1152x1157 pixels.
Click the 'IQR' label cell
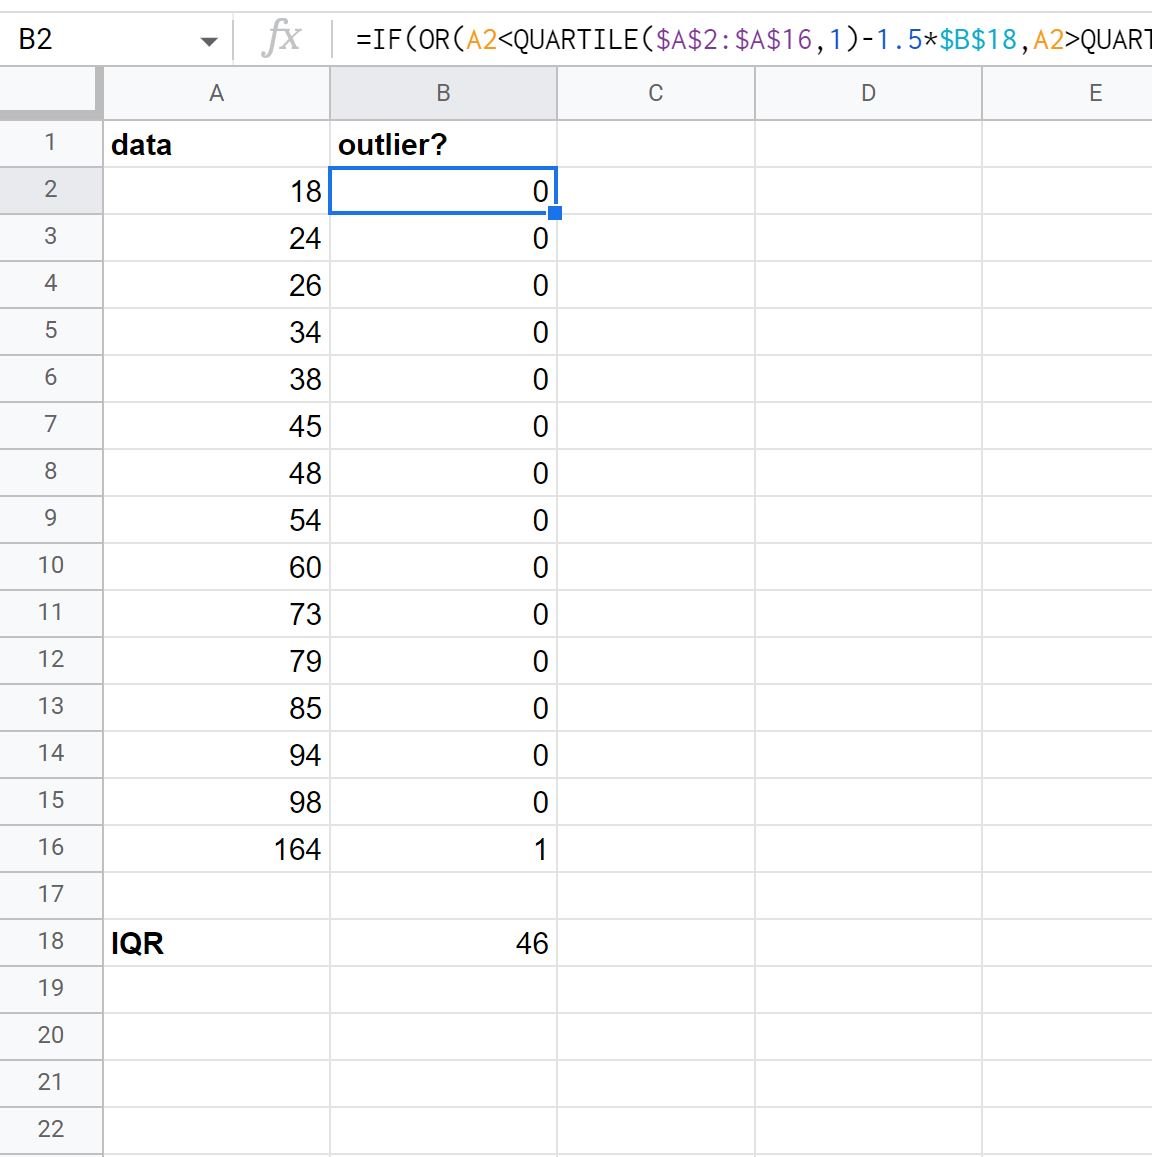(x=216, y=942)
